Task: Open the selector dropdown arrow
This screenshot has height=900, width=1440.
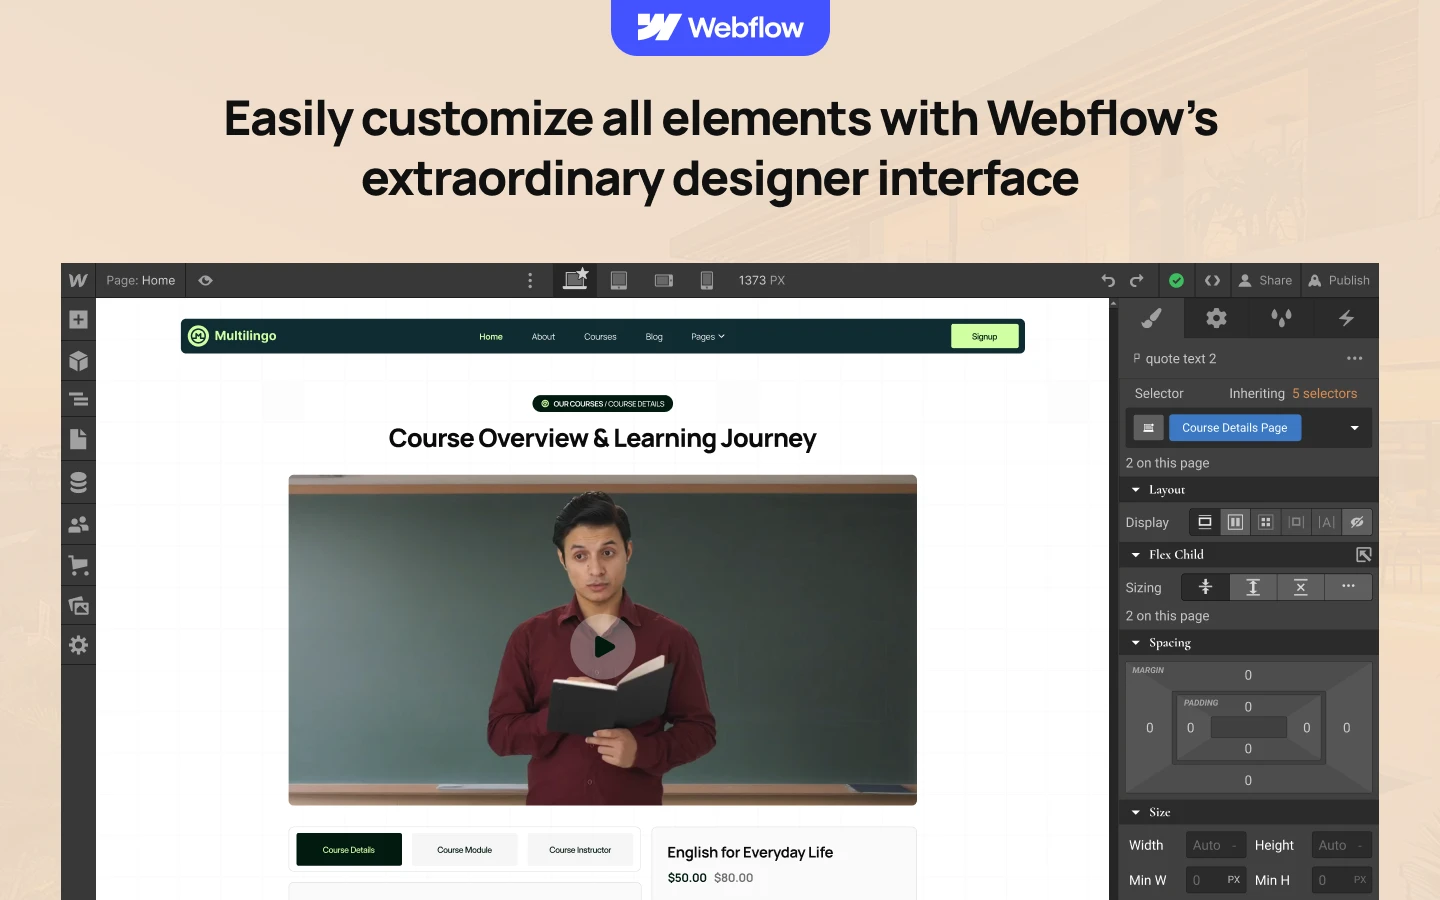Action: click(1354, 428)
